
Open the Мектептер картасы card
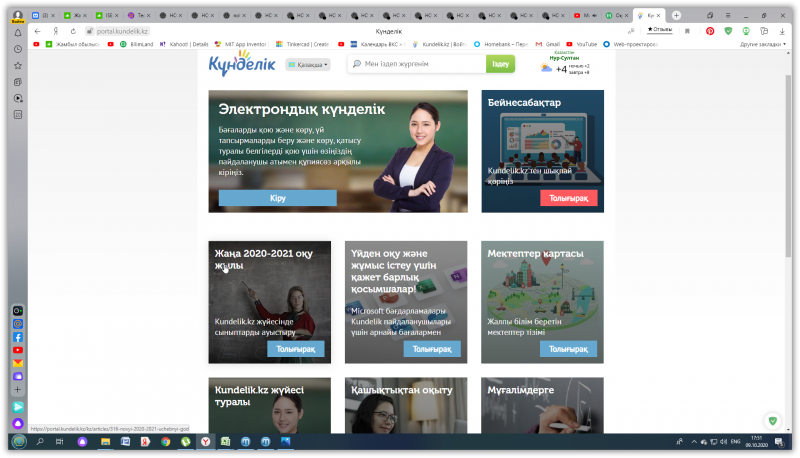[542, 302]
